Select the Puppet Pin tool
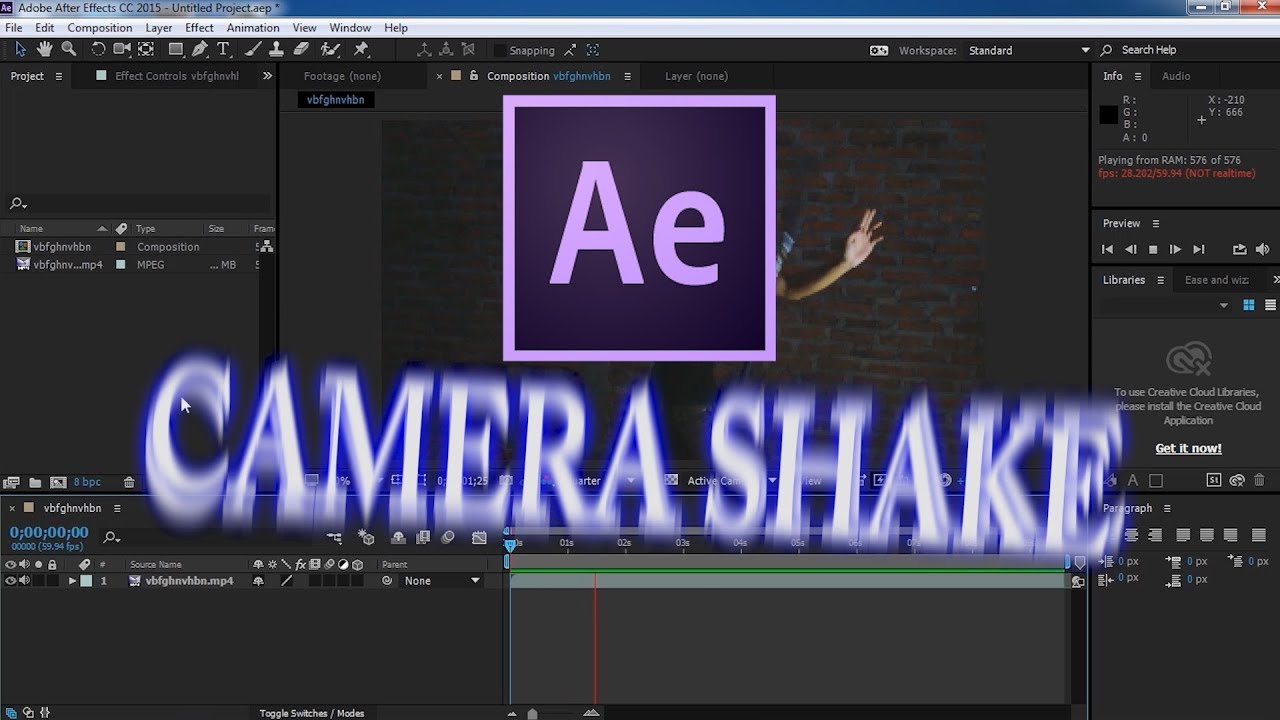The height and width of the screenshot is (720, 1280). [361, 49]
